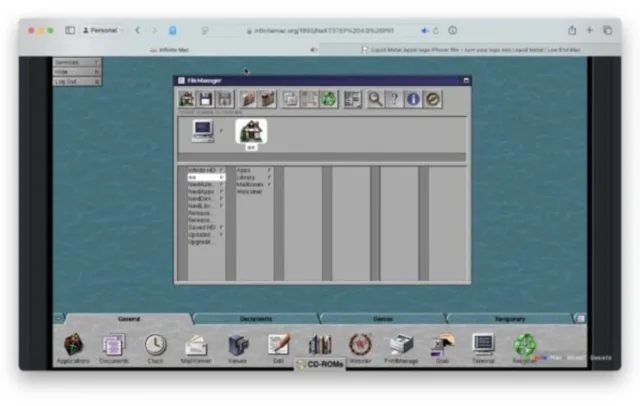The width and height of the screenshot is (640, 406).
Task: Switch to the Games dock tab
Action: [x=383, y=319]
